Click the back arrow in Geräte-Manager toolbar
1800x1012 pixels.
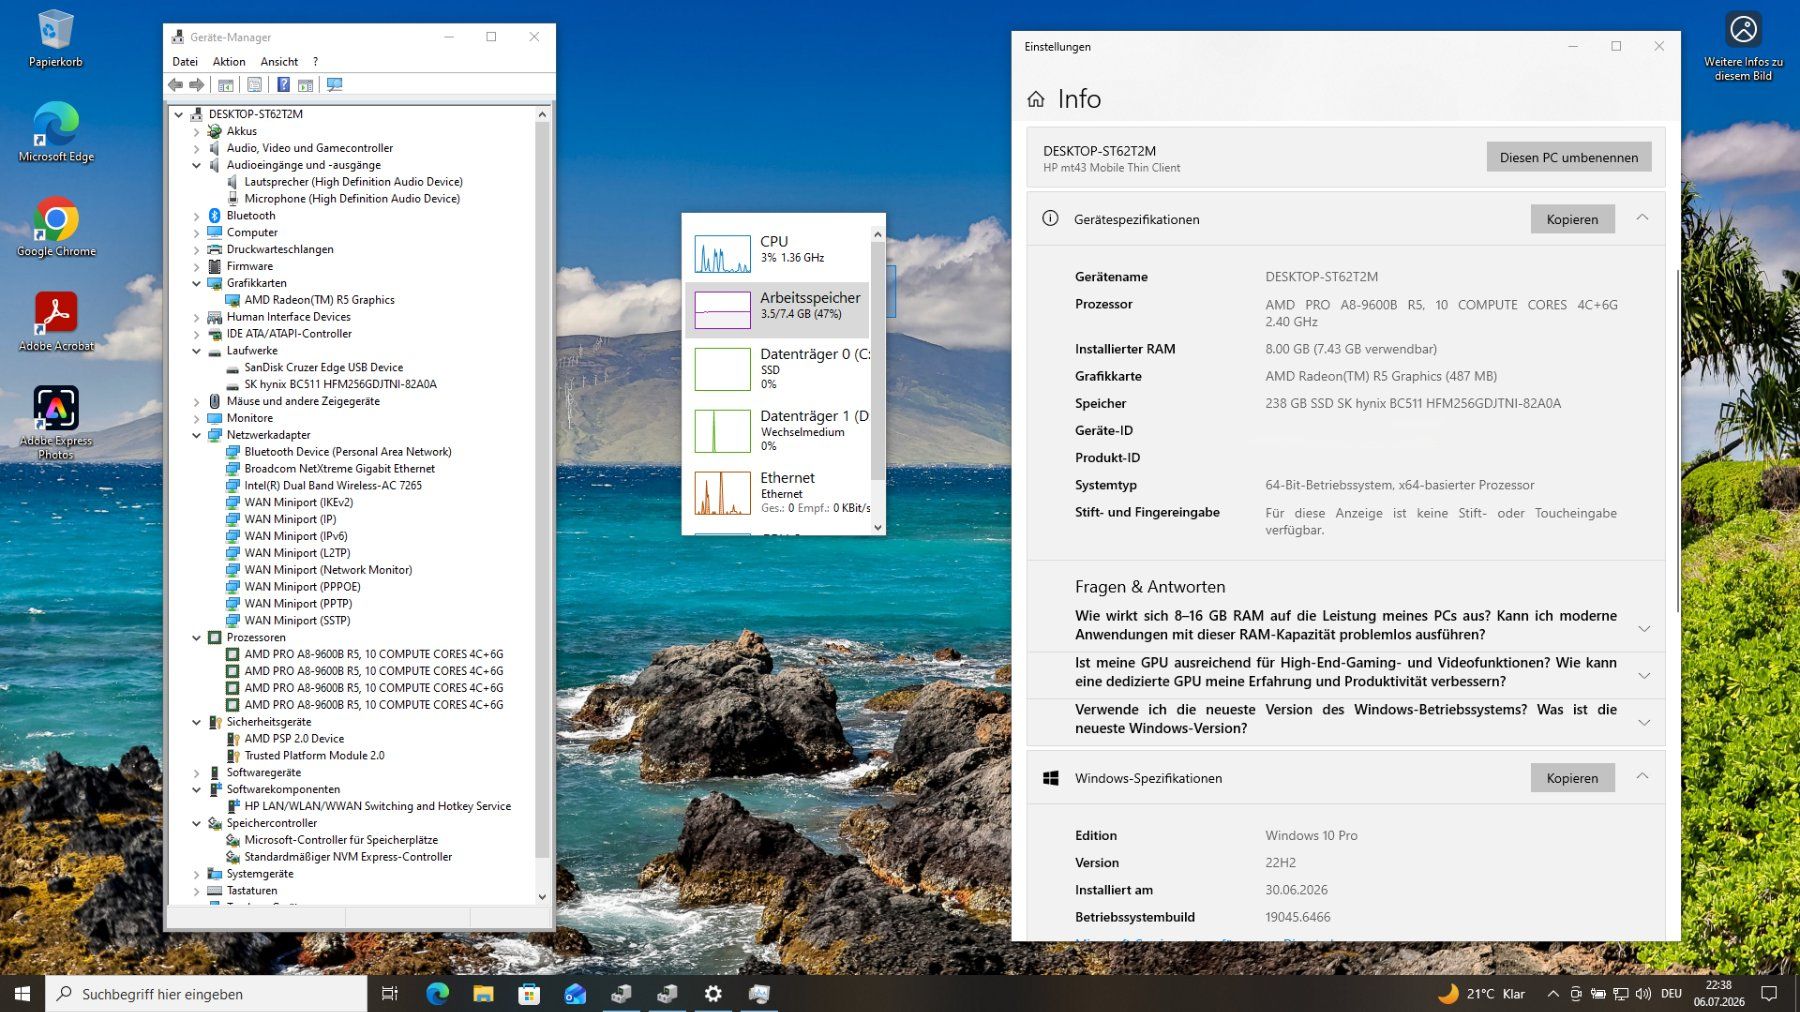click(176, 85)
